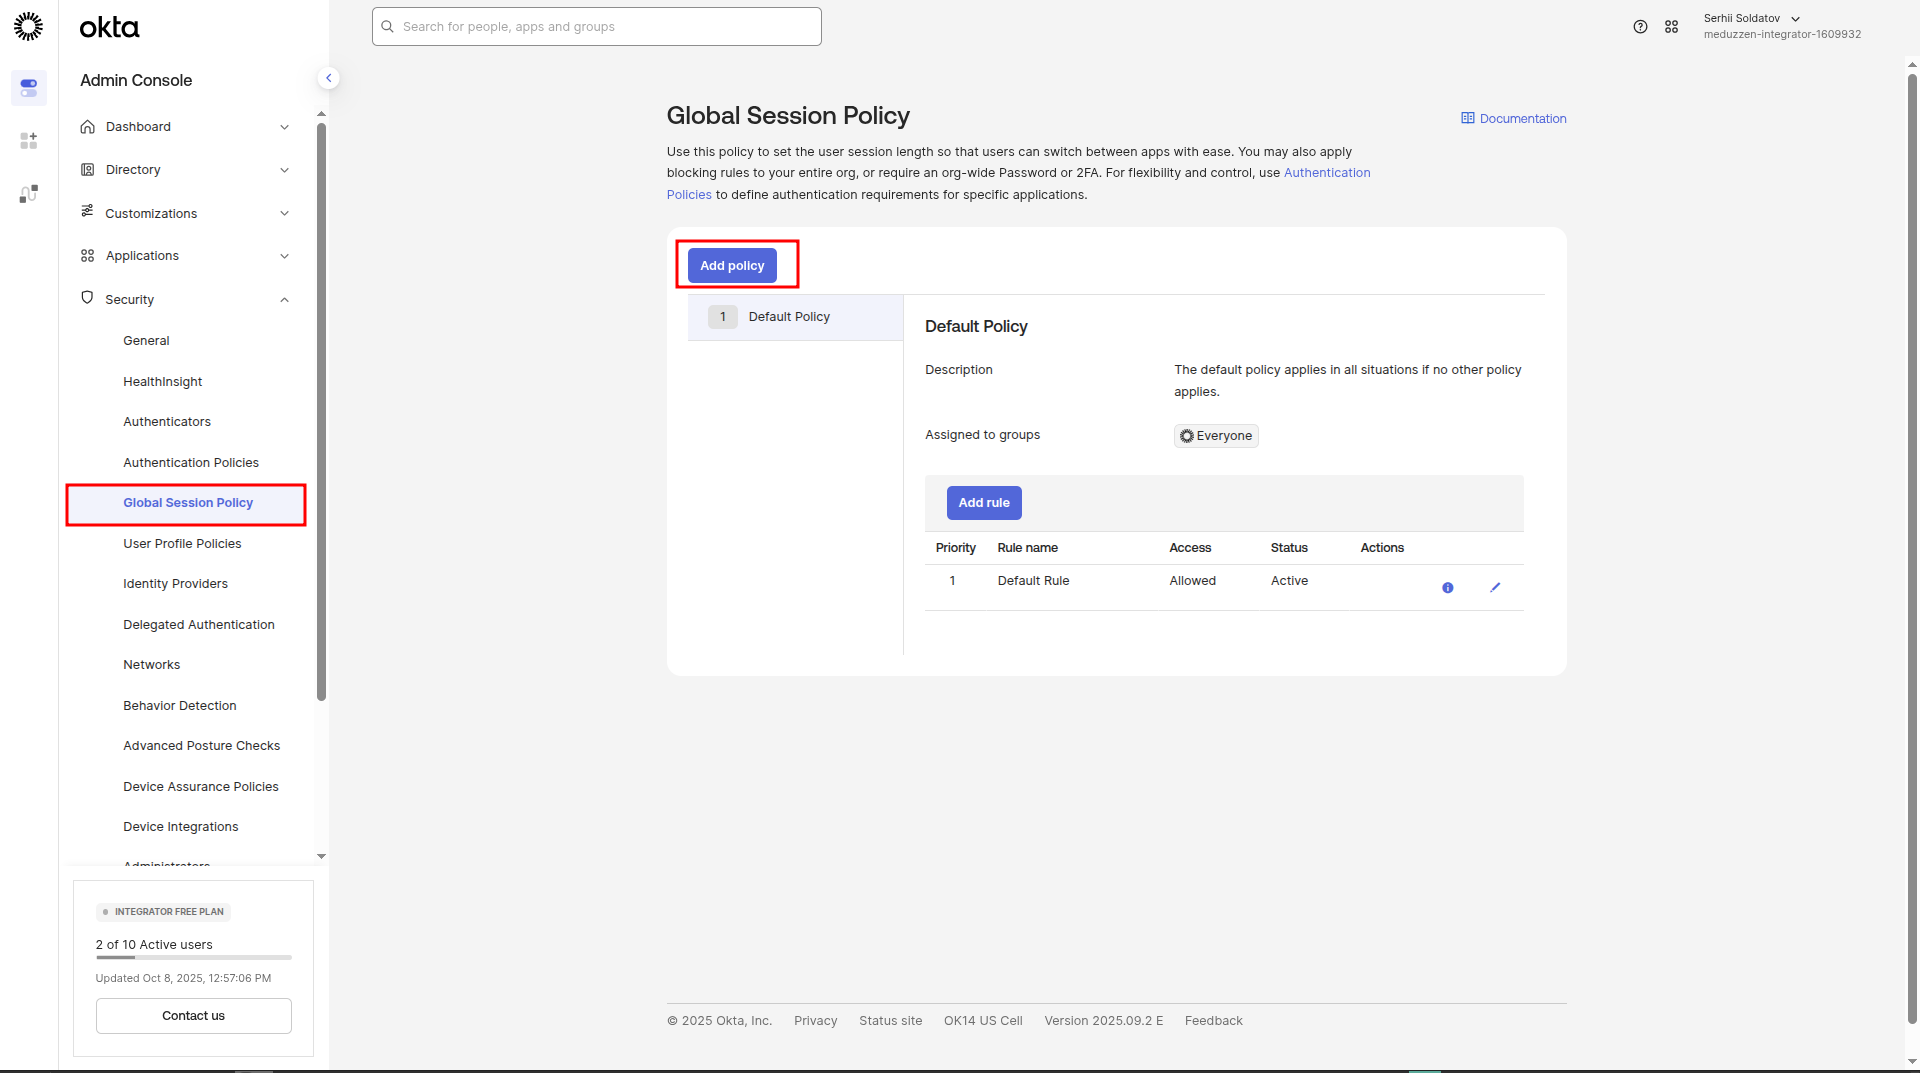Open the Admin Console toggle icon in left rail
The image size is (1920, 1073).
[29, 88]
